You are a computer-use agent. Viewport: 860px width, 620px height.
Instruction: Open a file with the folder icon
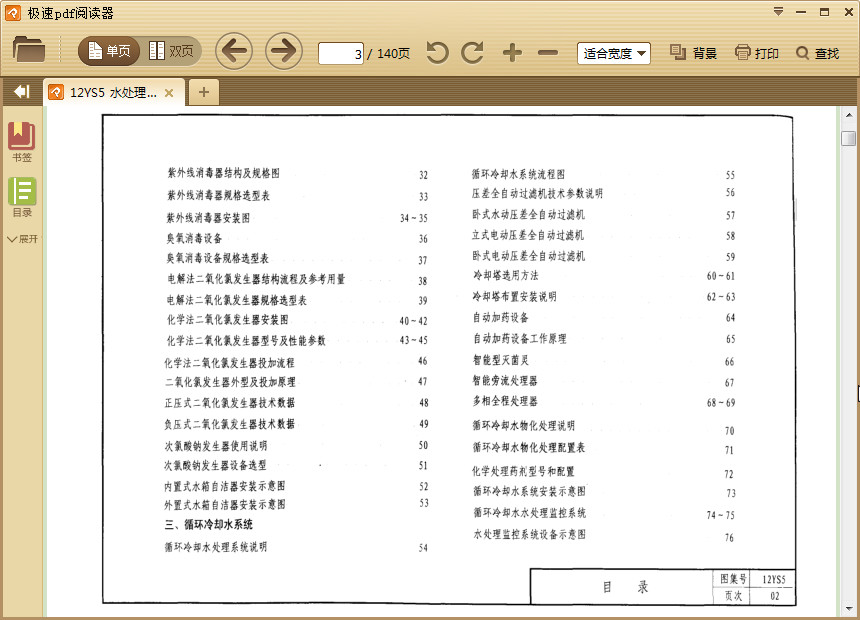(29, 50)
